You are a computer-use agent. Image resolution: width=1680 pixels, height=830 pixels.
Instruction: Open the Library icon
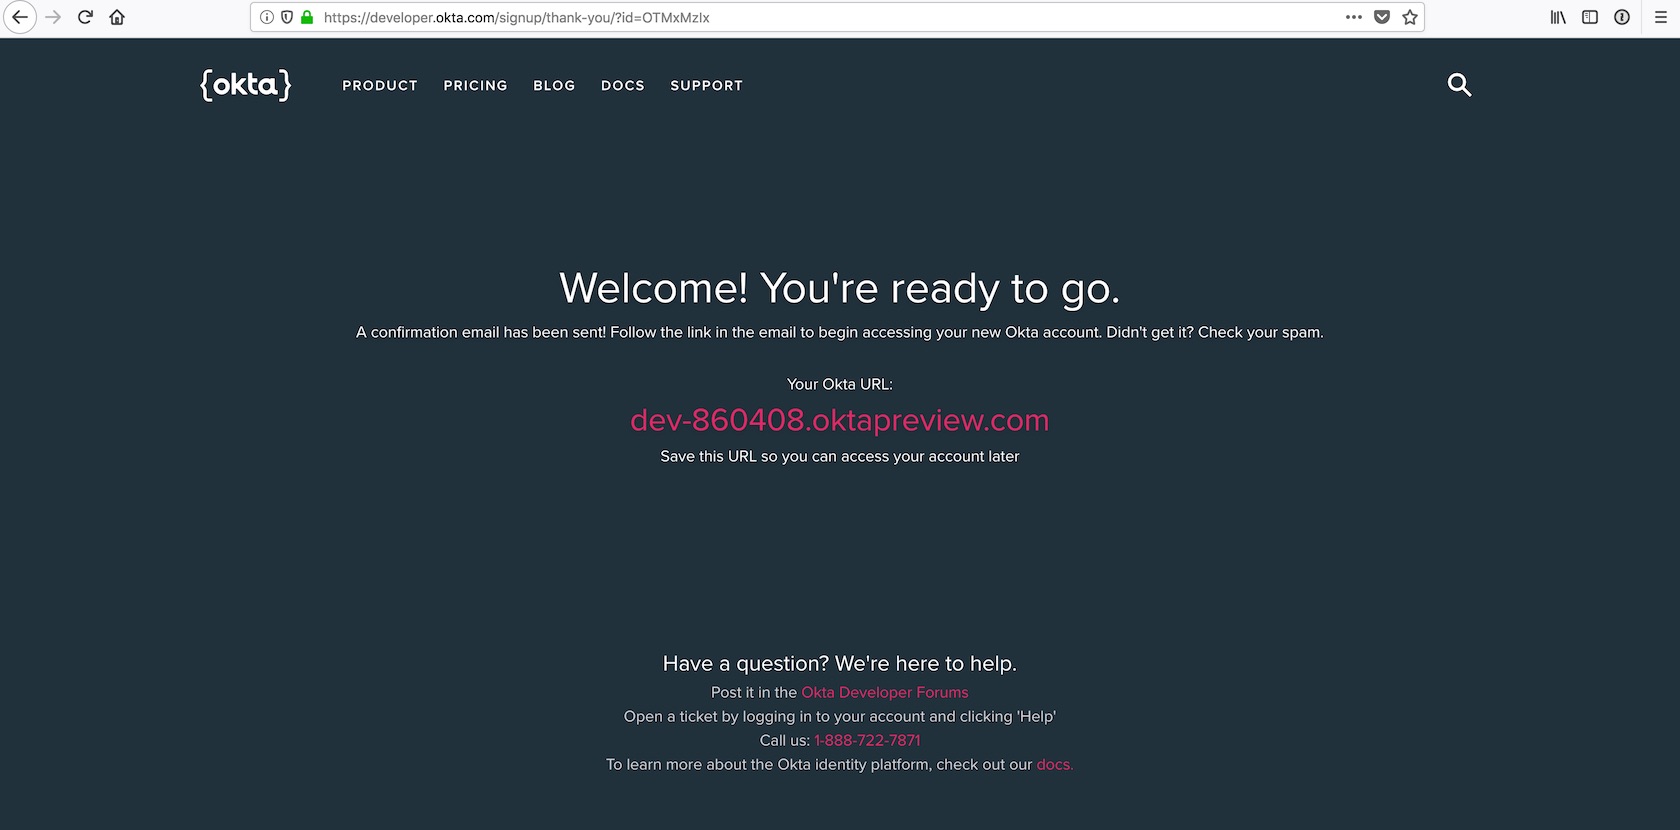[1558, 17]
